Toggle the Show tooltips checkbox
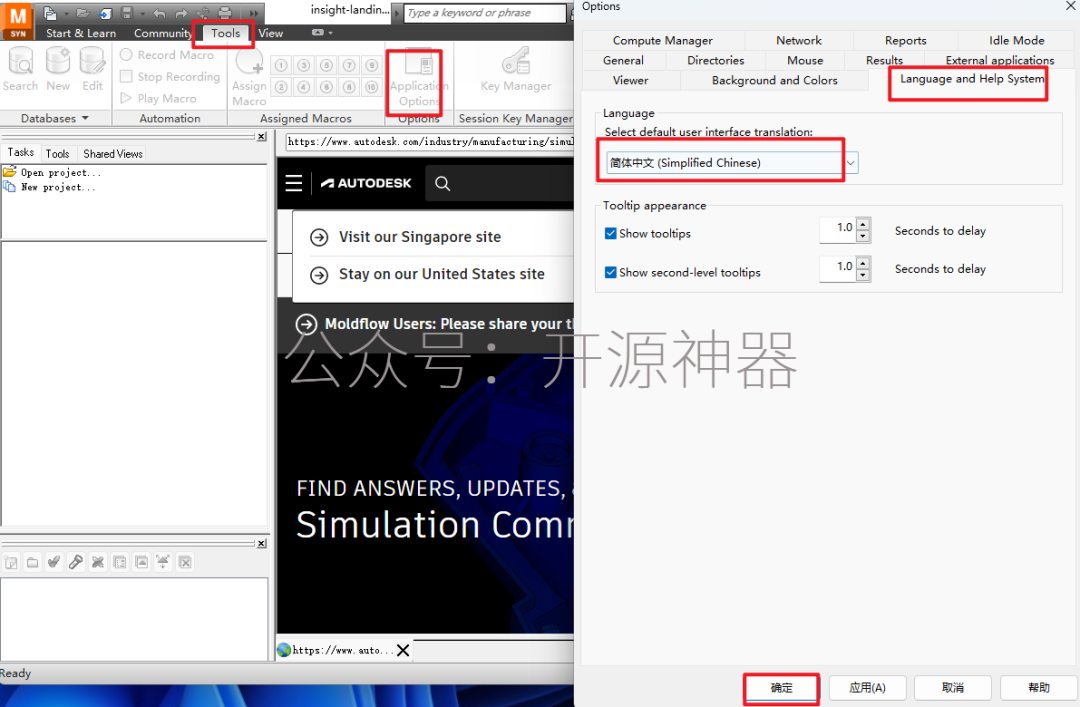1080x707 pixels. [x=610, y=234]
